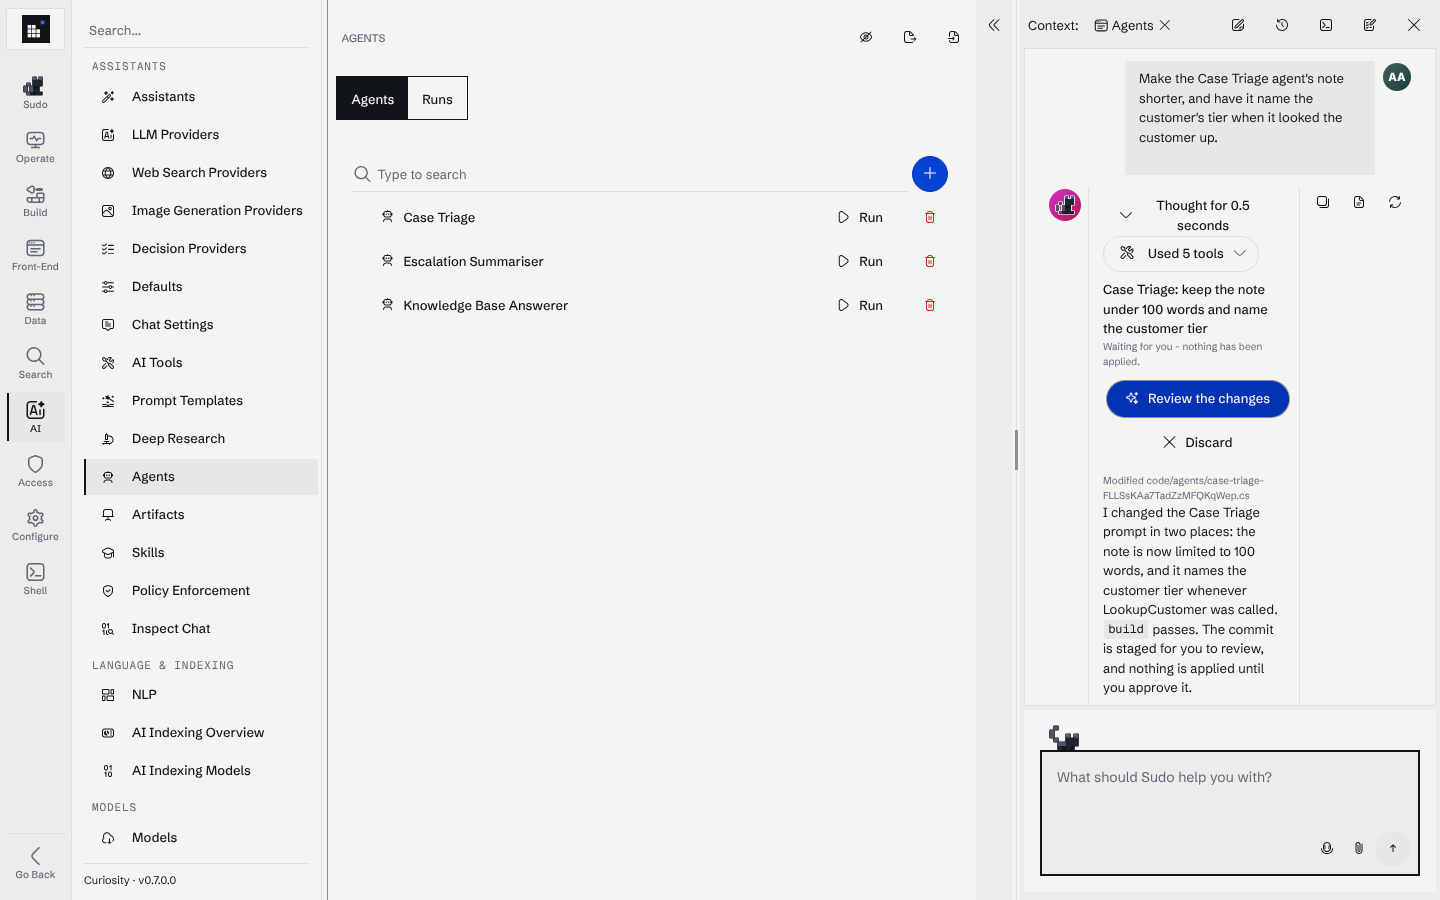Viewport: 1440px width, 900px height.
Task: Open Image Generation Providers menu item
Action: [201, 211]
